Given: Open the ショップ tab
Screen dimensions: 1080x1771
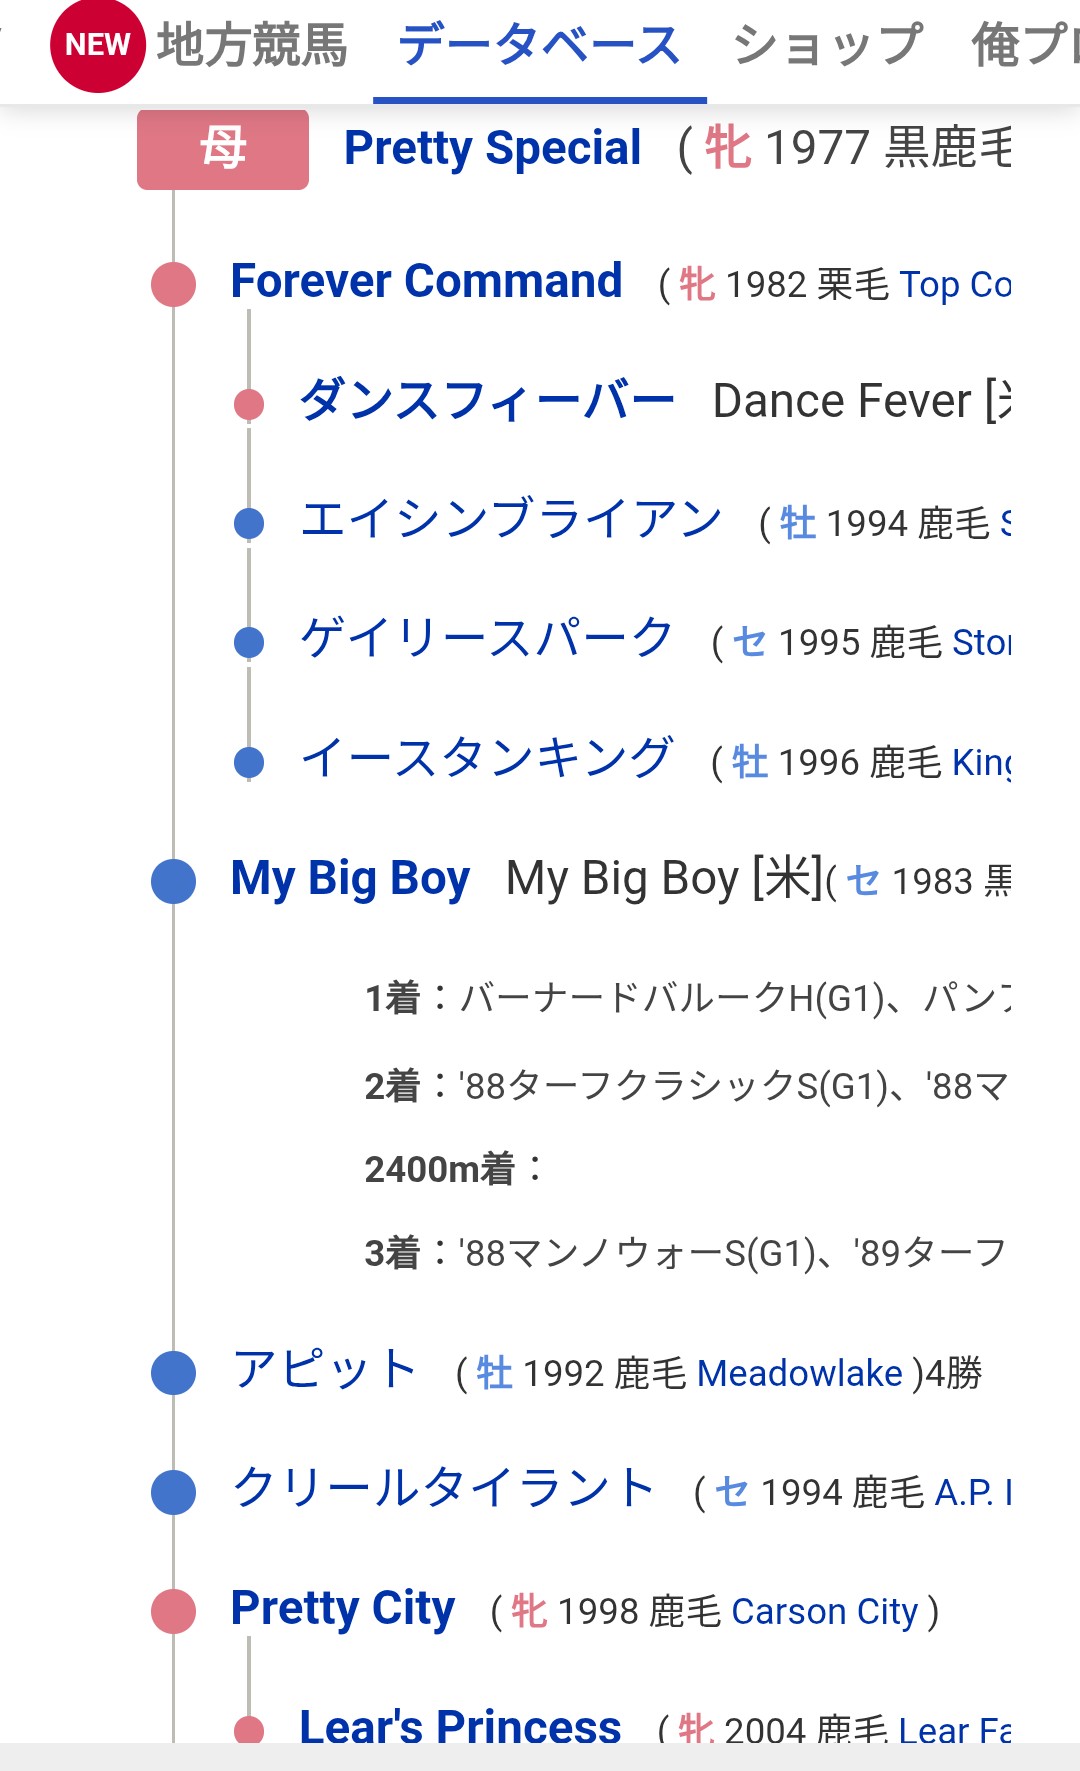Looking at the screenshot, I should [827, 46].
